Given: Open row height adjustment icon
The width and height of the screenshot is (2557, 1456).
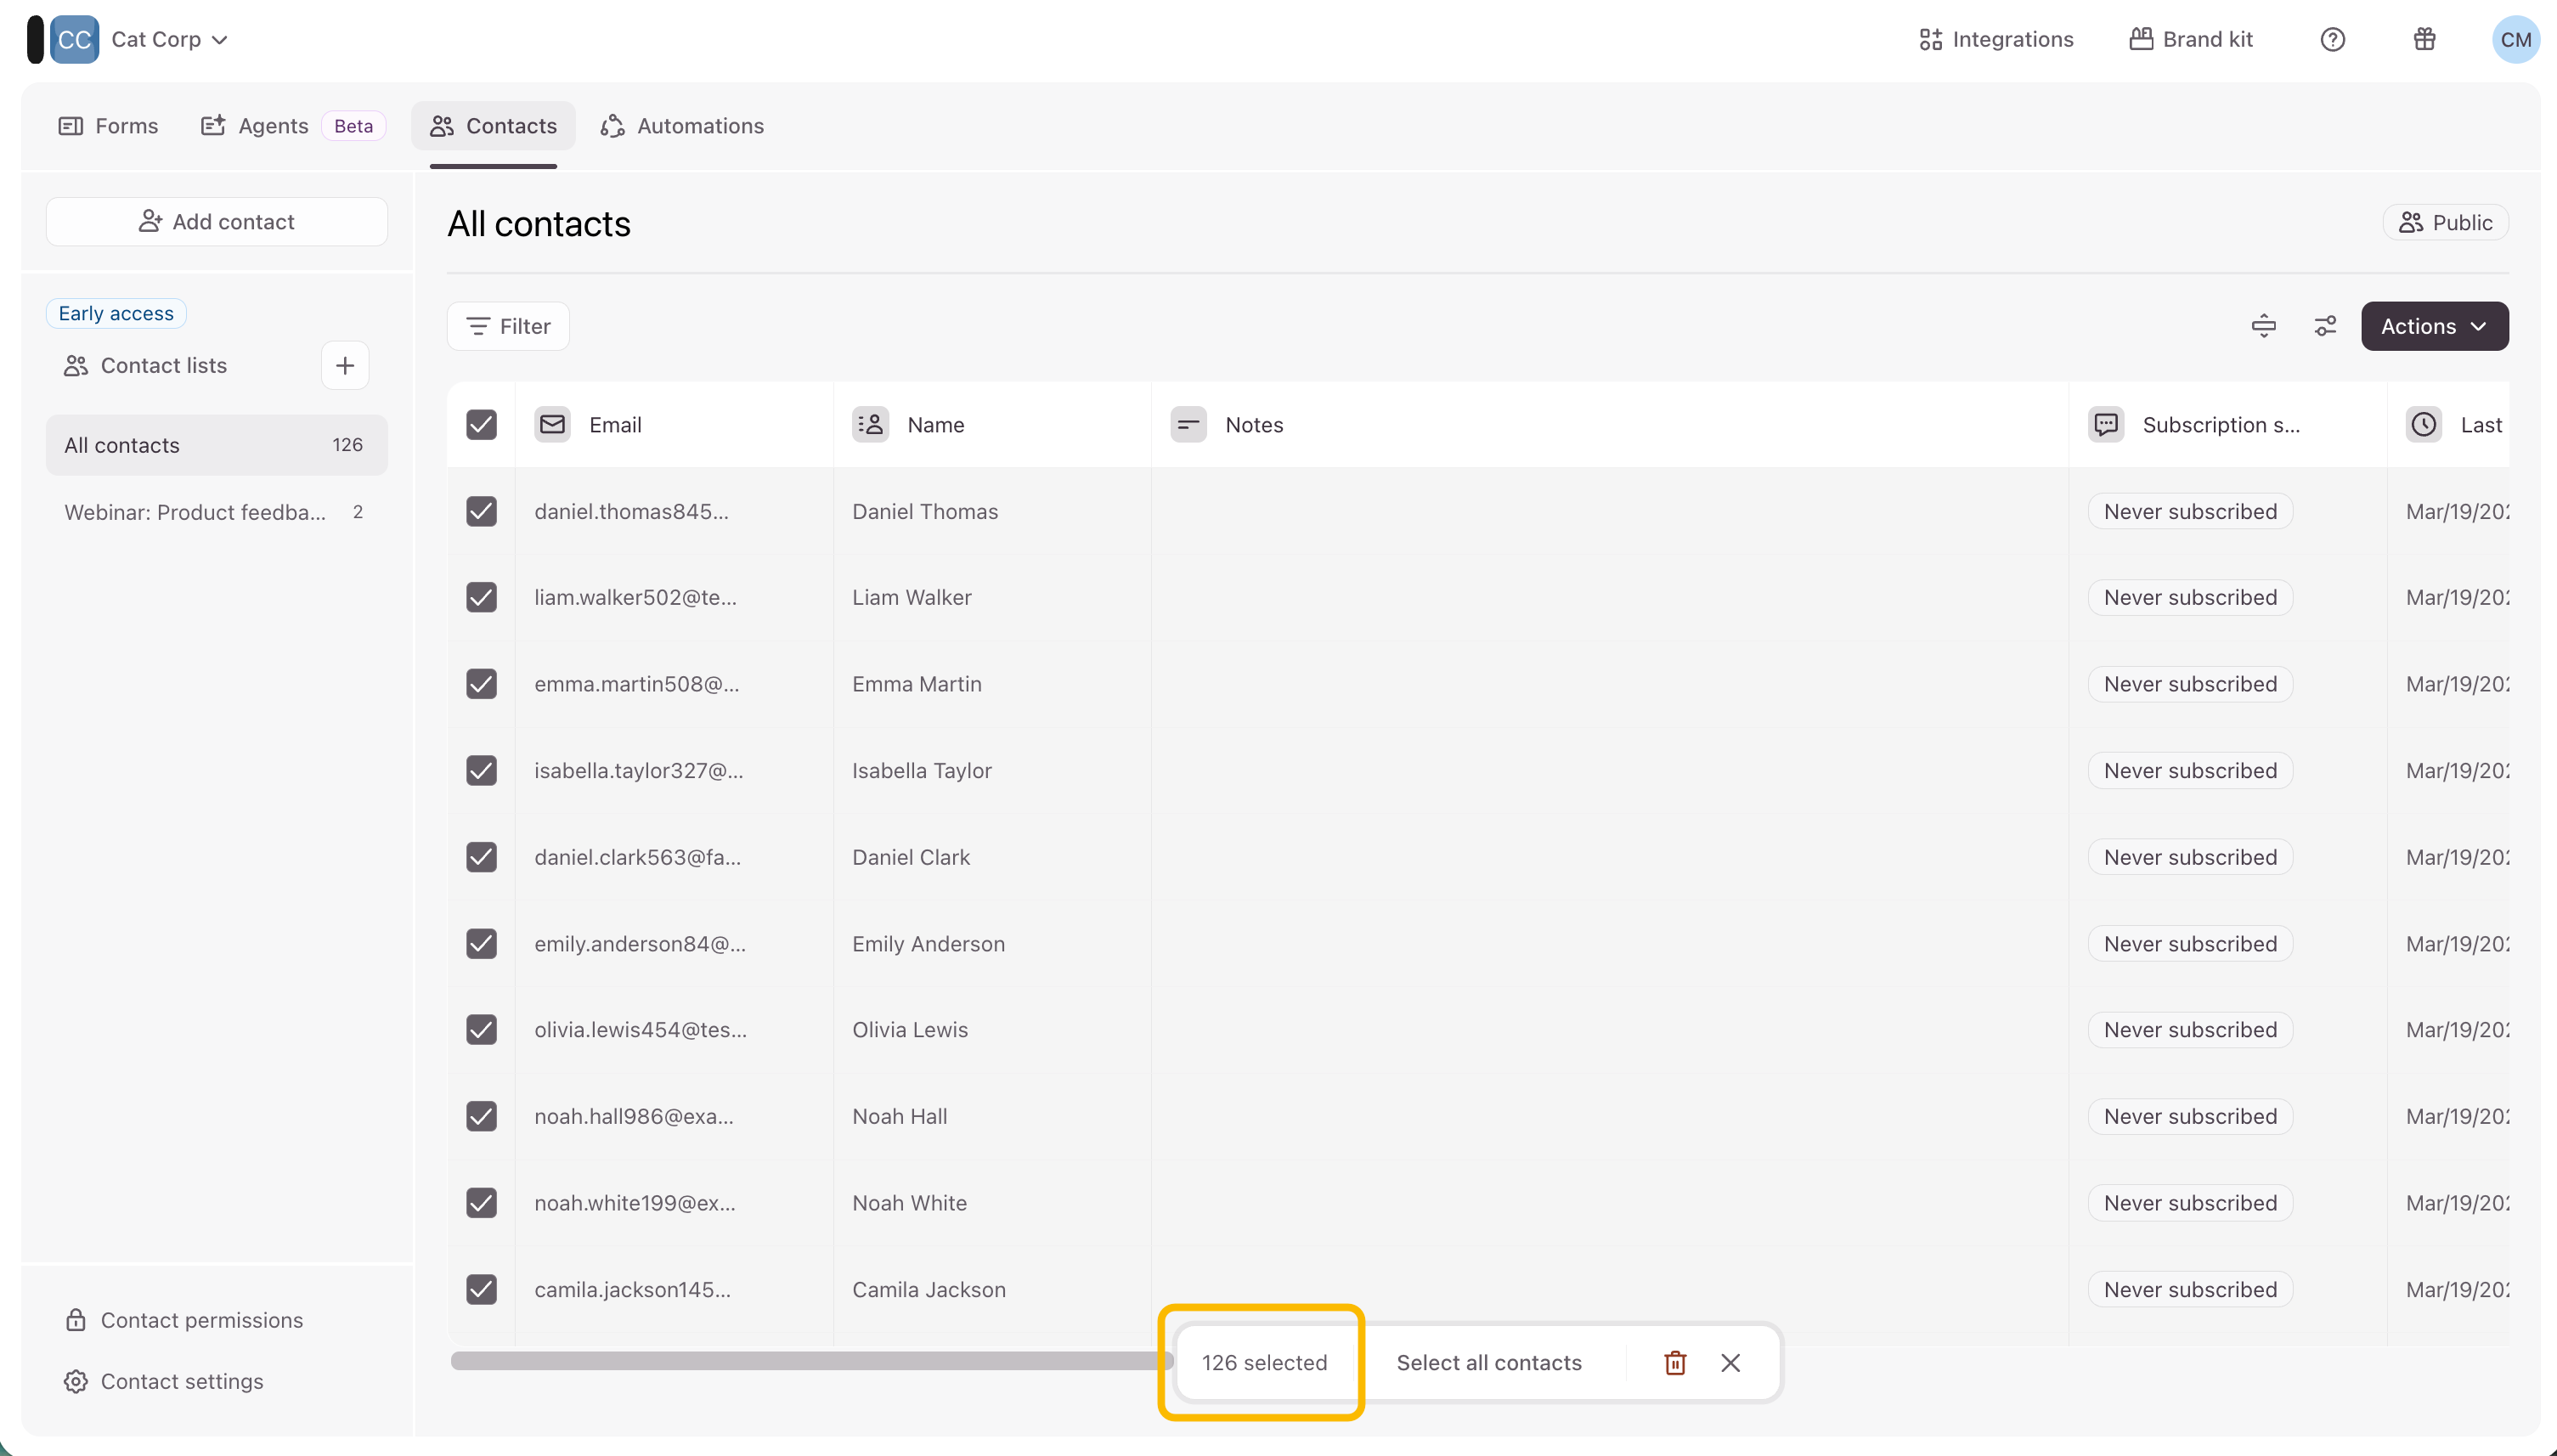Looking at the screenshot, I should pos(2263,326).
